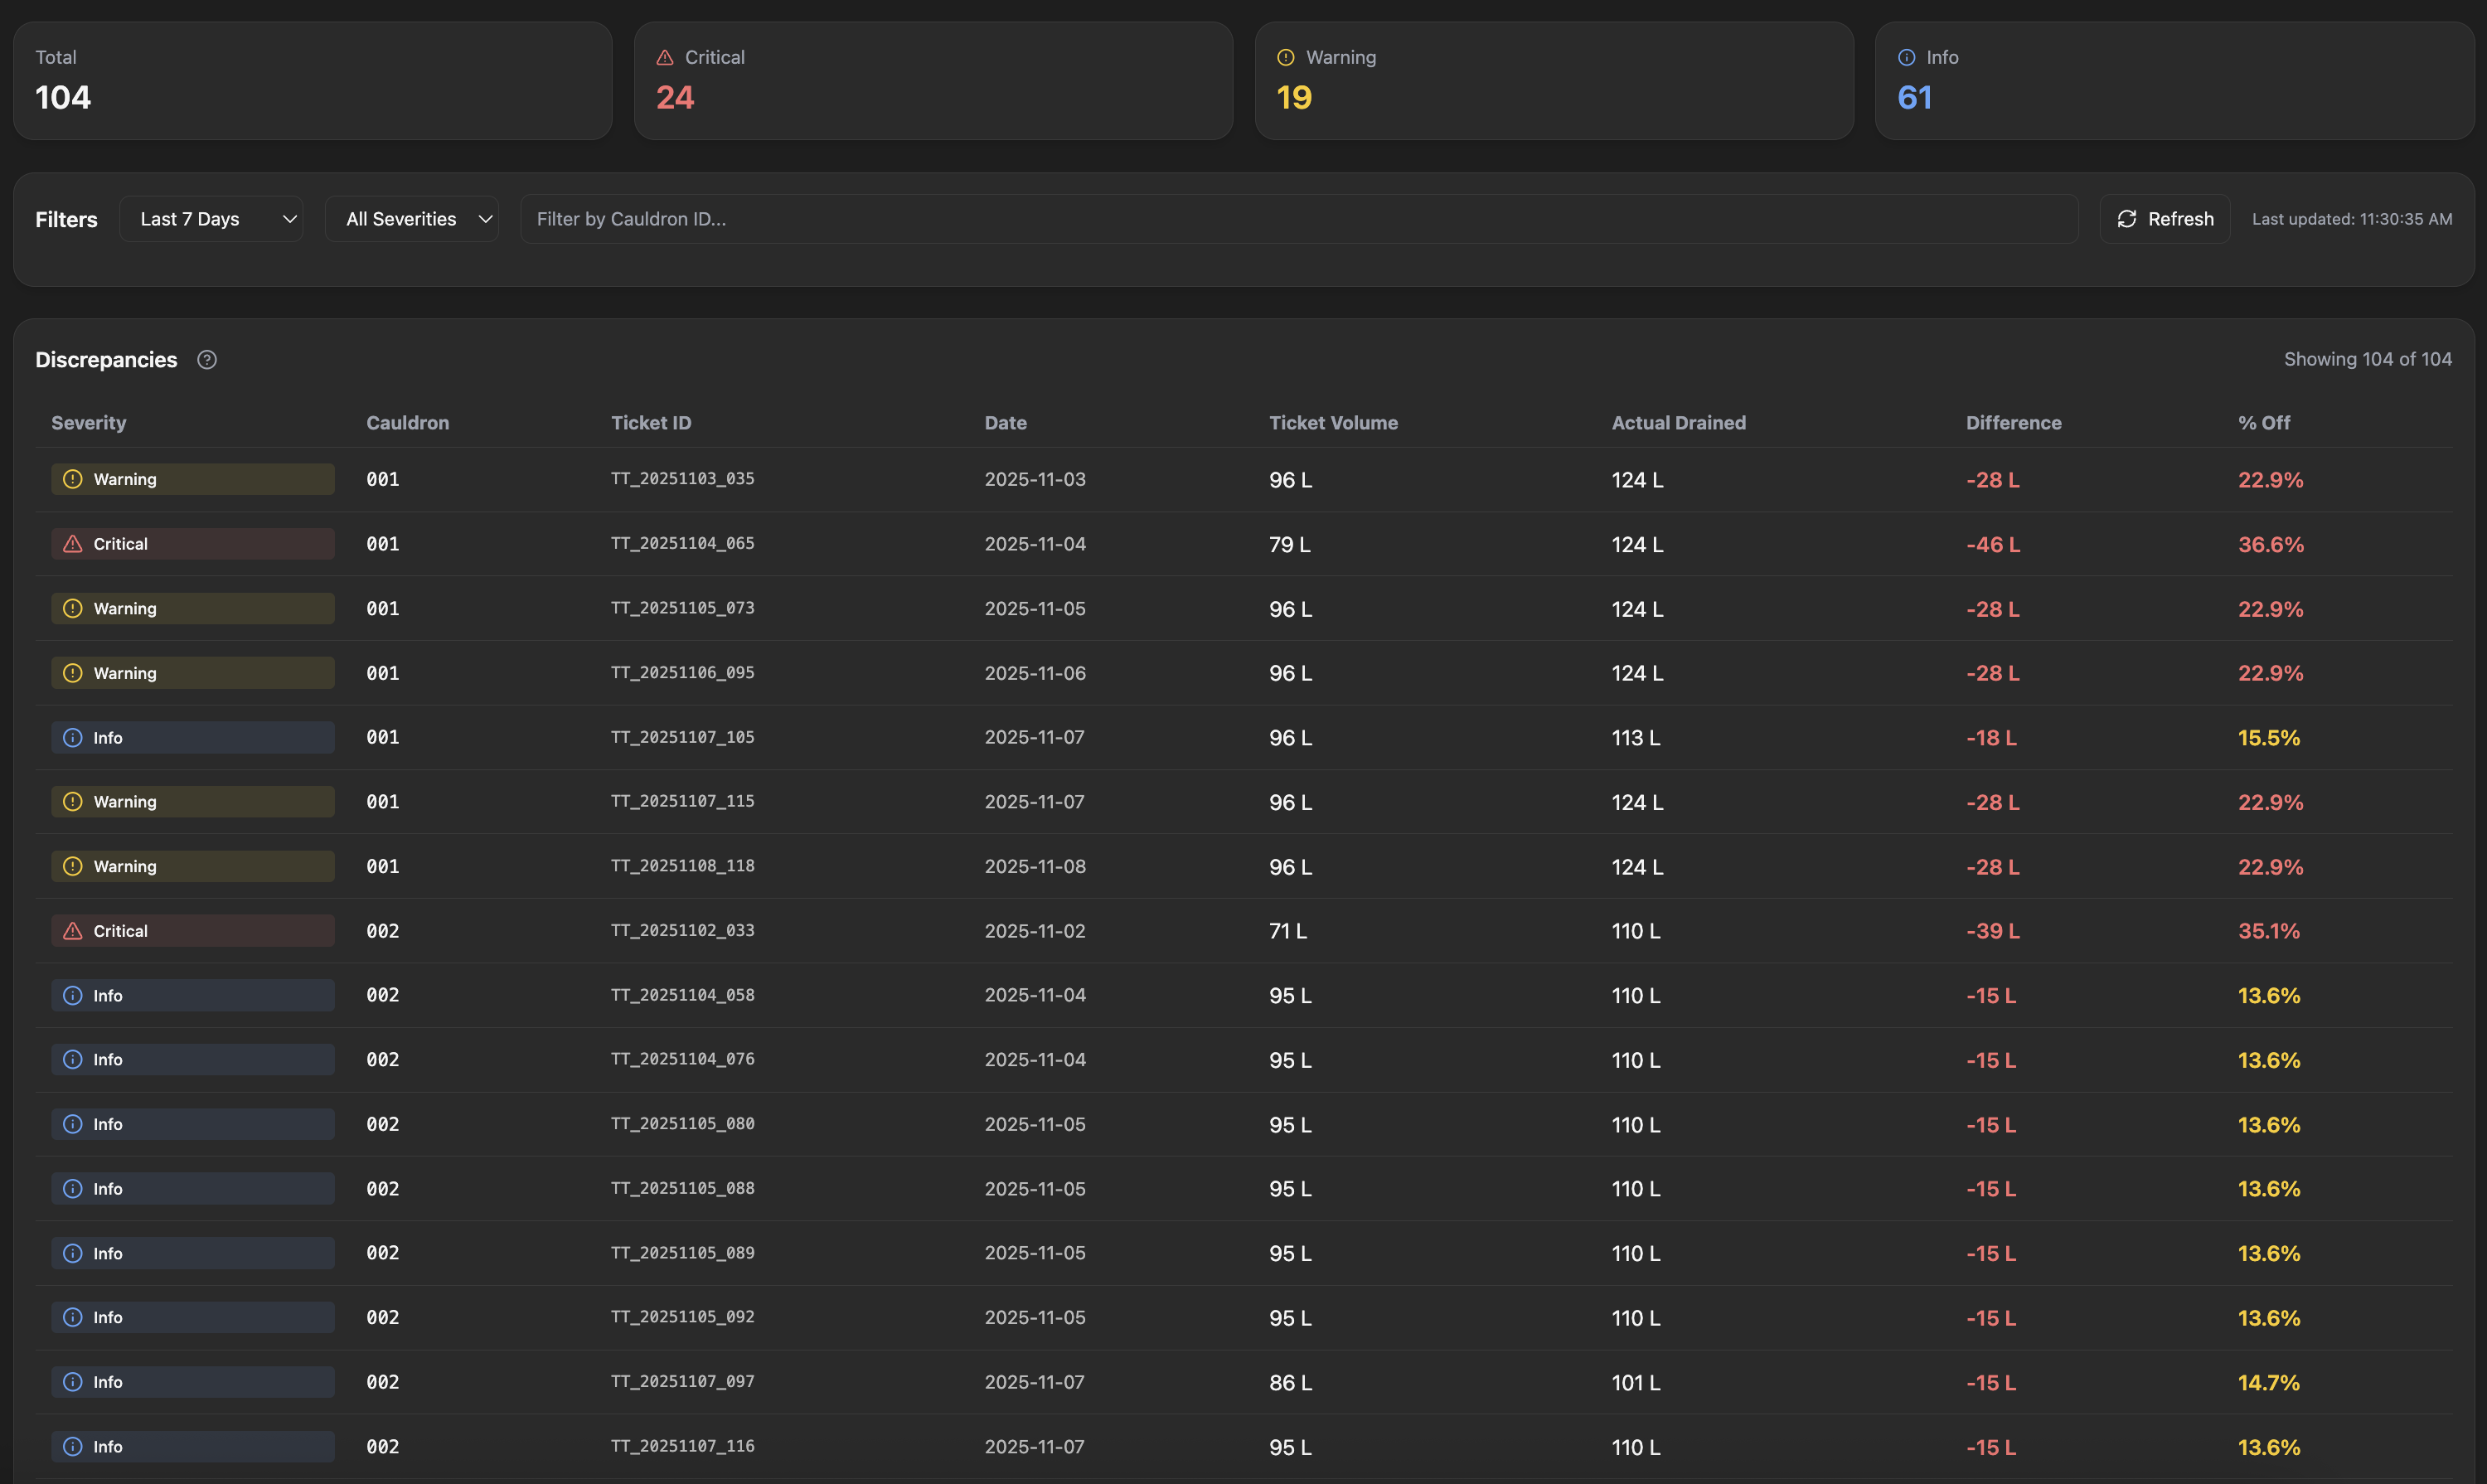The image size is (2487, 1484).
Task: Click the info icon on ticket TT_20251107_105
Action: point(73,738)
